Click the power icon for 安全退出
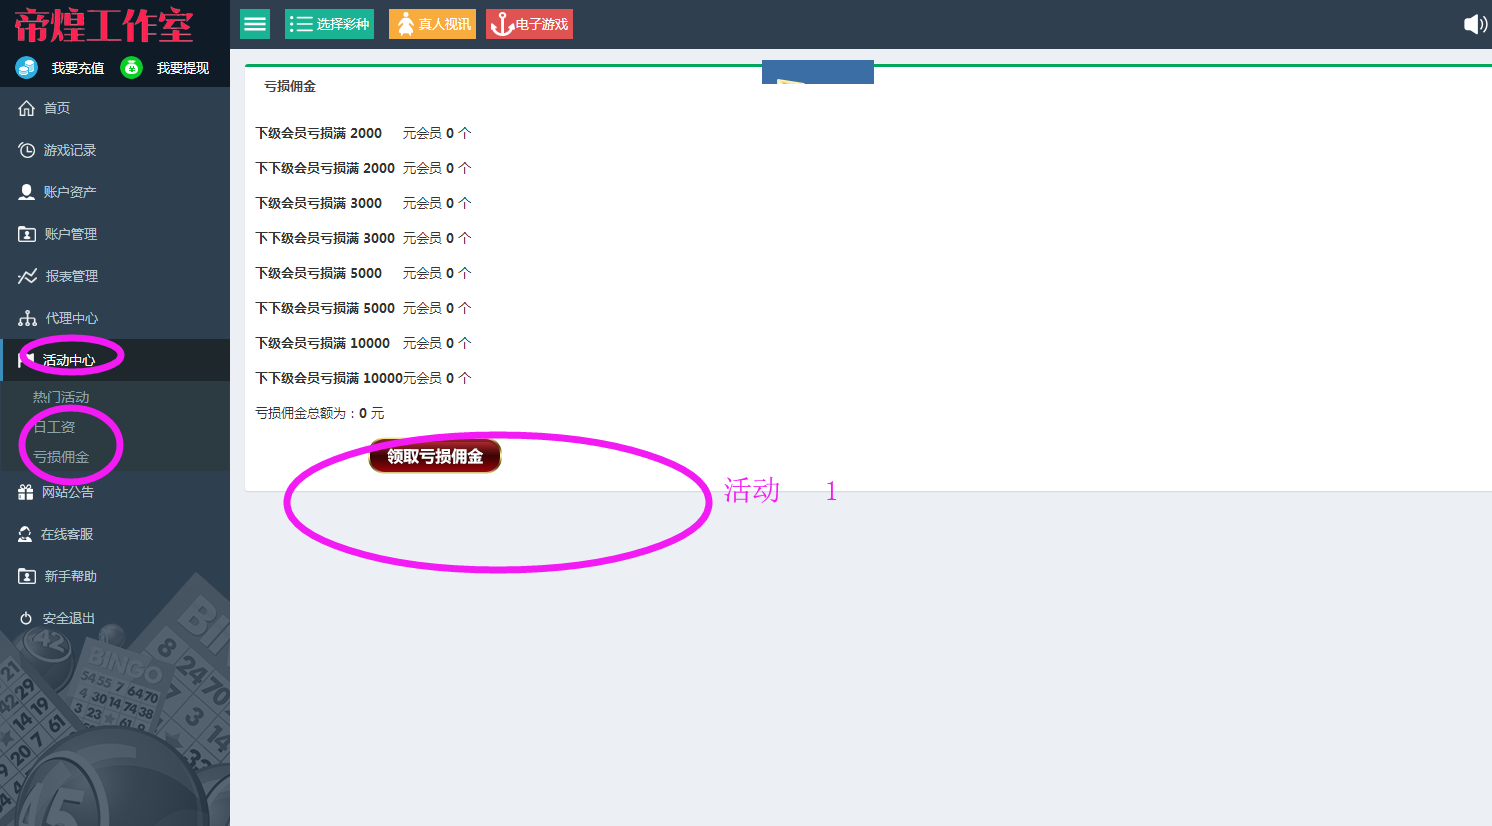This screenshot has height=826, width=1492. (27, 618)
